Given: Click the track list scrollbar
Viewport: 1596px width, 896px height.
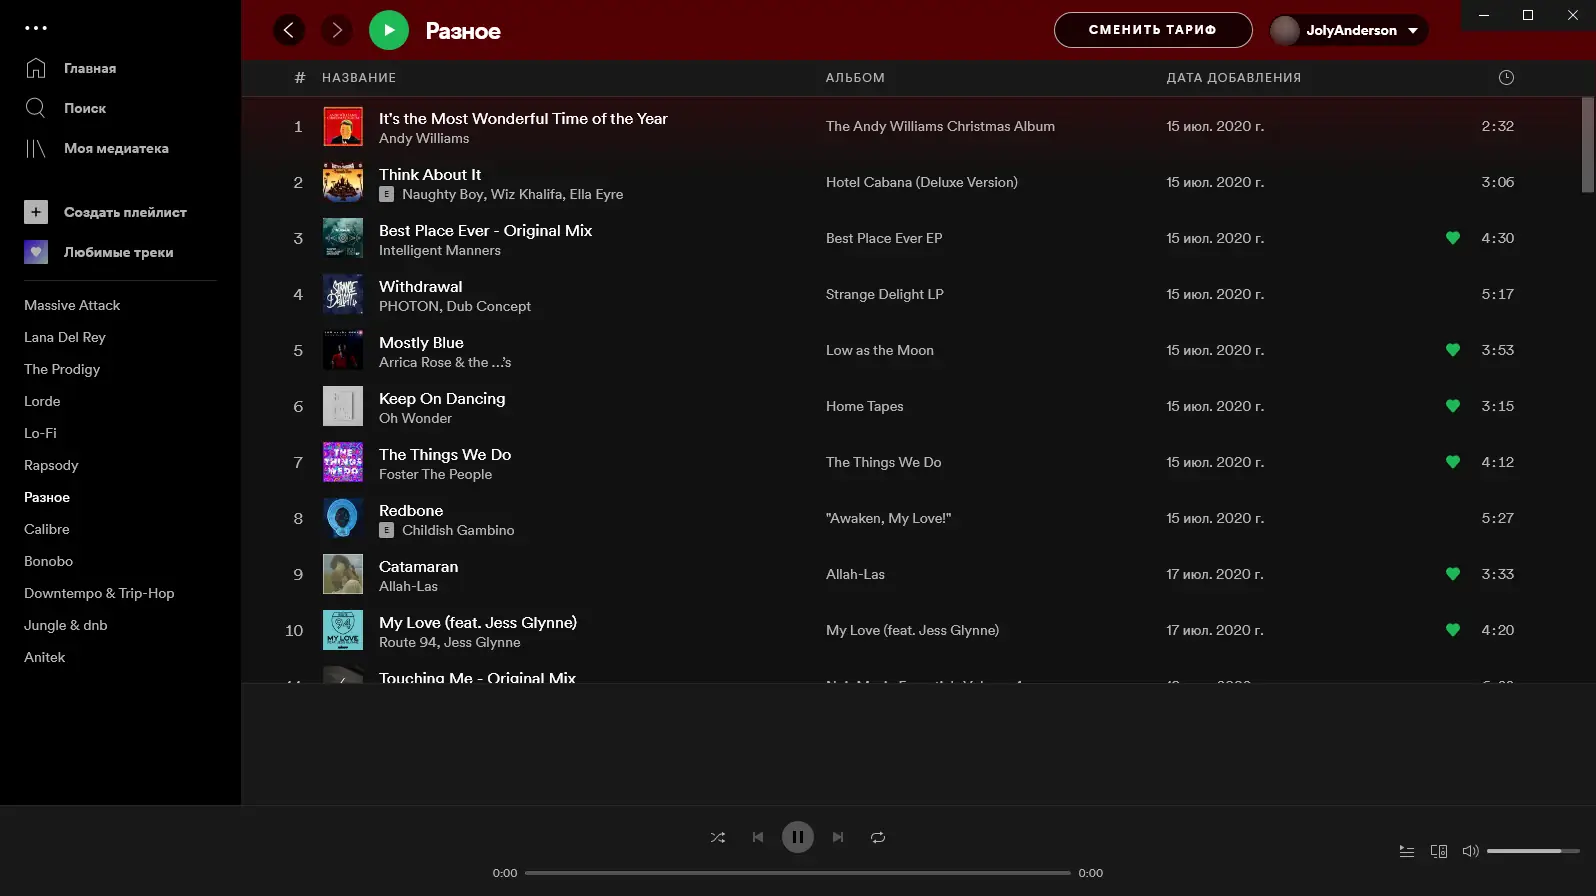Looking at the screenshot, I should coord(1588,145).
